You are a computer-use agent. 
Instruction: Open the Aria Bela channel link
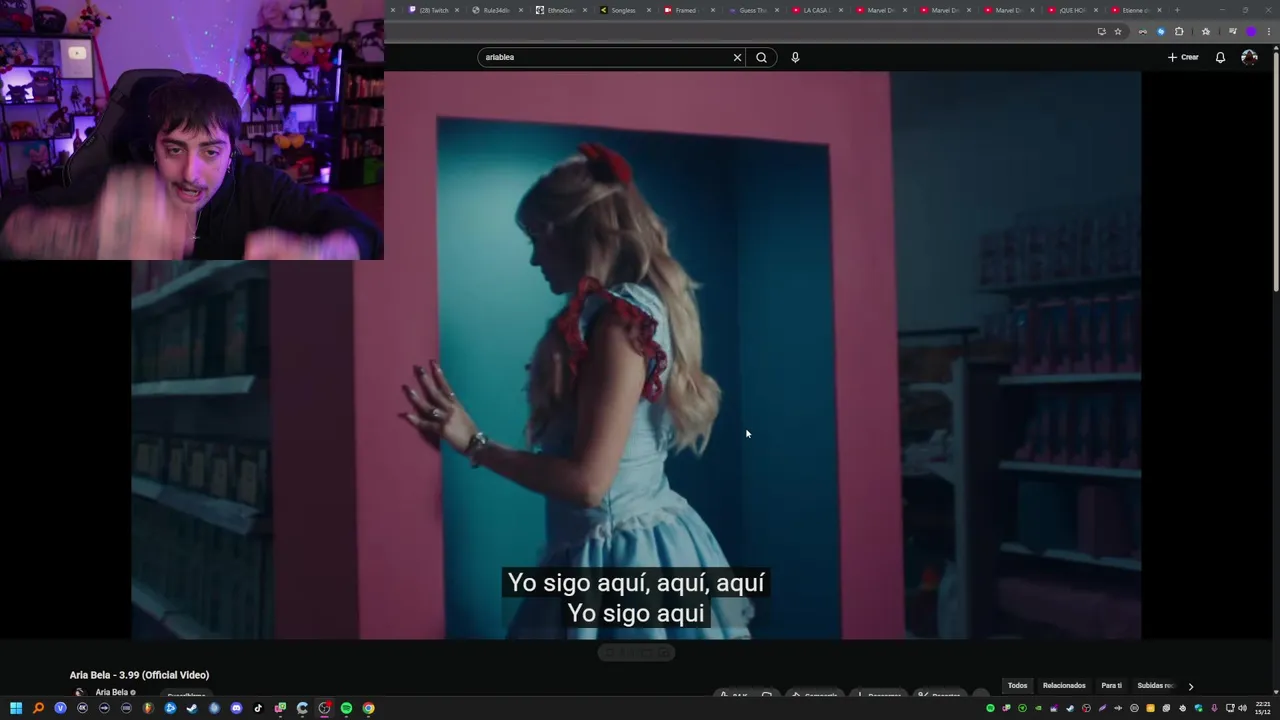pyautogui.click(x=111, y=692)
